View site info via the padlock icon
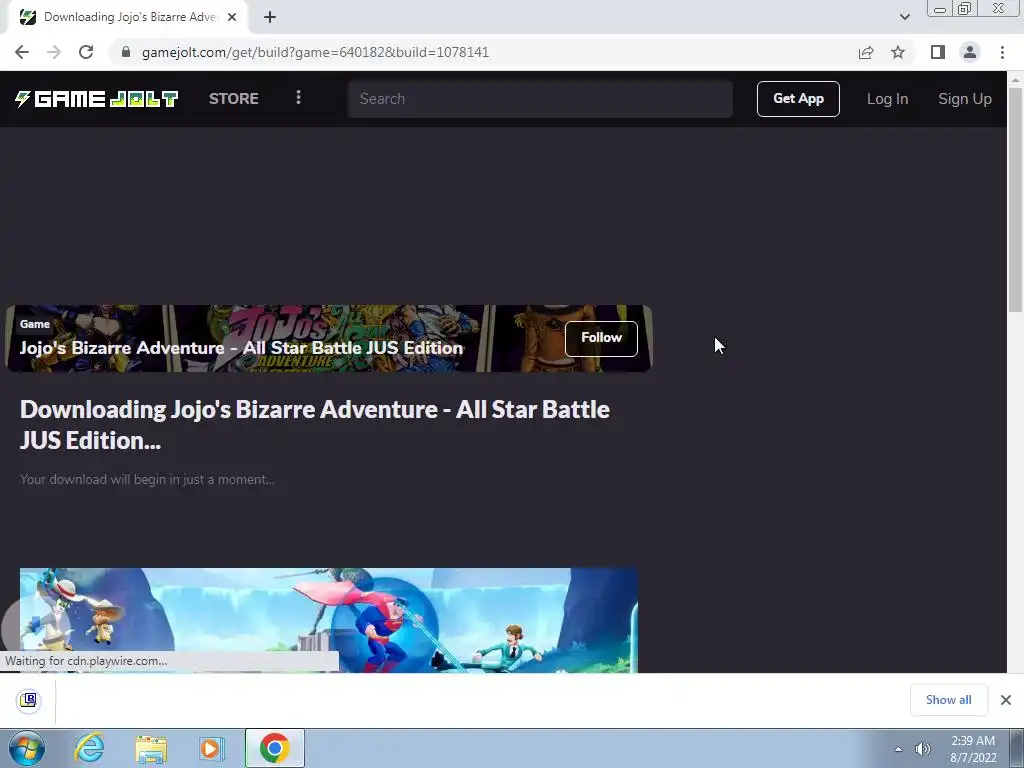Viewport: 1024px width, 768px height. tap(126, 52)
